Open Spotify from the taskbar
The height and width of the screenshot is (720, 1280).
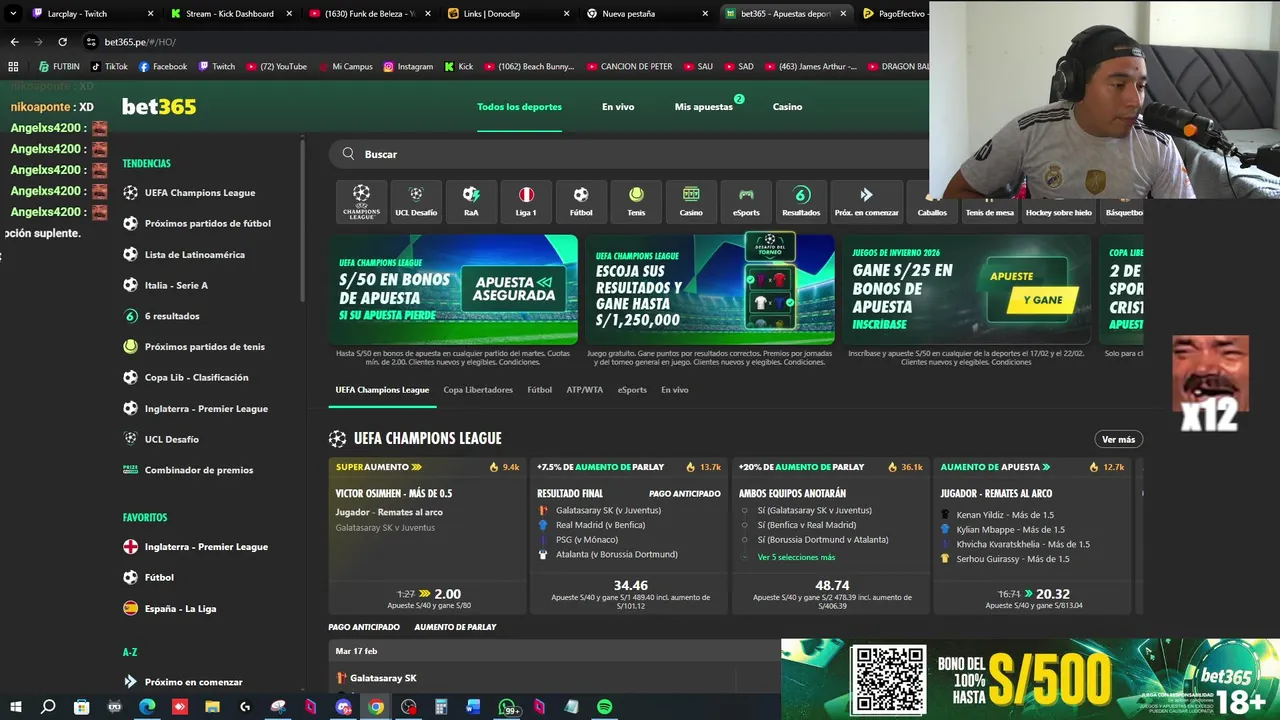tap(604, 707)
